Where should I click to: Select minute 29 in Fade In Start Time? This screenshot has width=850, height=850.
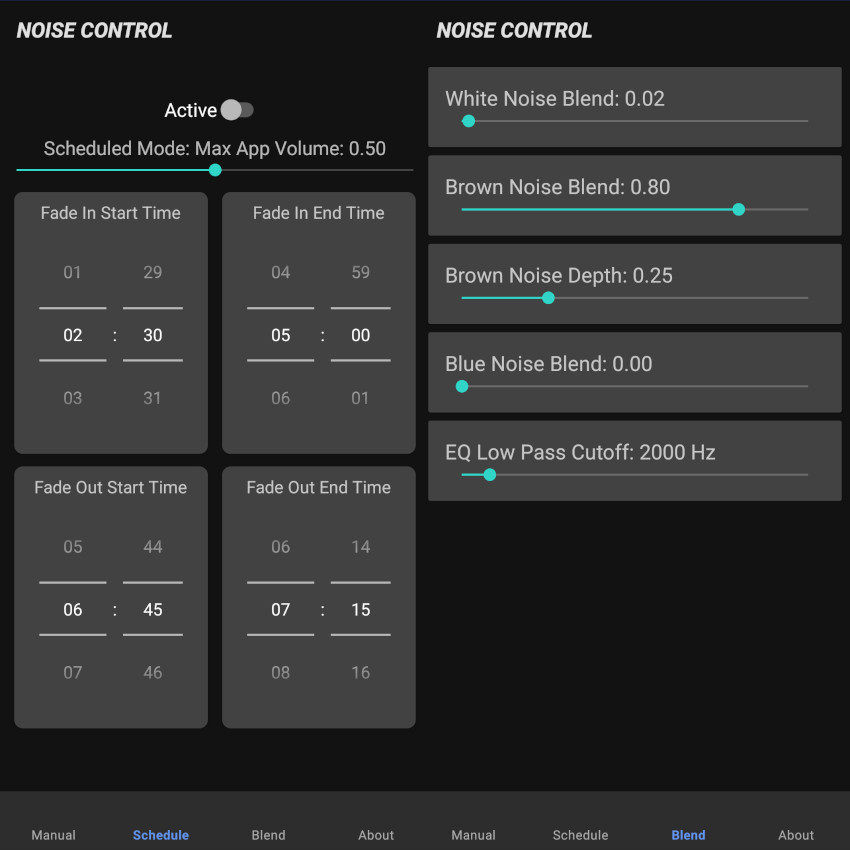[152, 272]
